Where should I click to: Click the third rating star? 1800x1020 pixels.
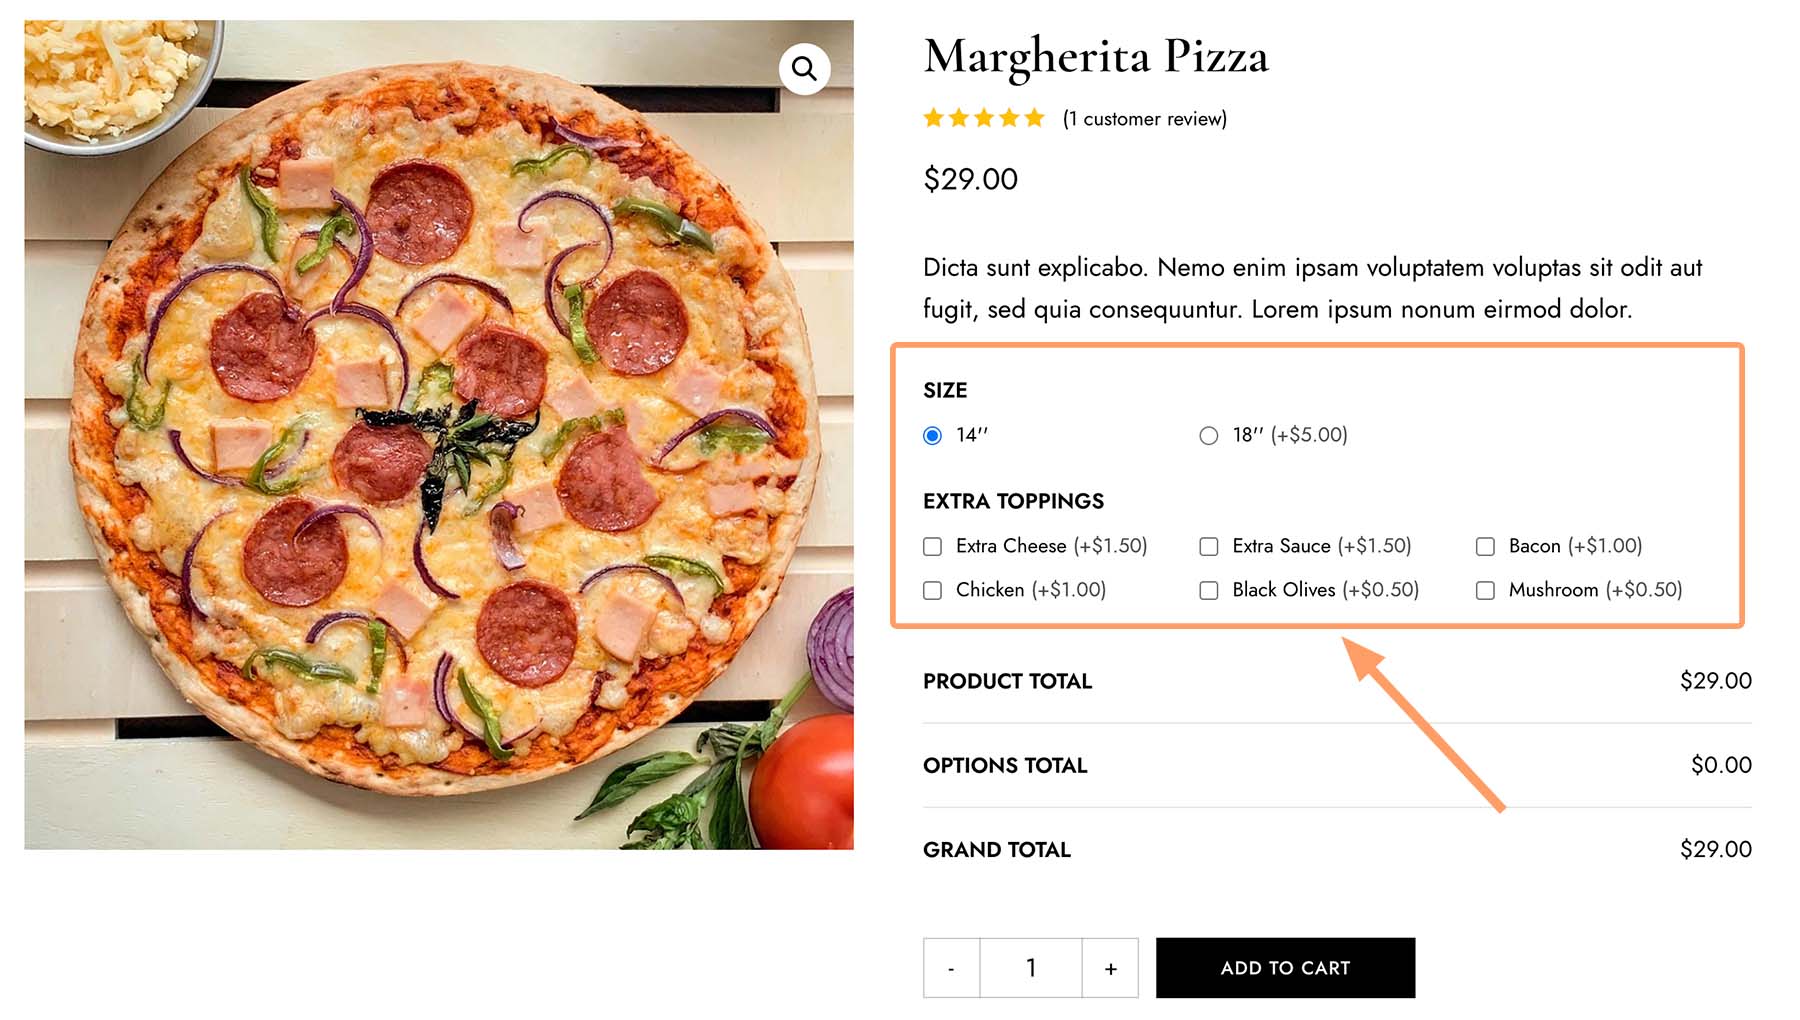pyautogui.click(x=984, y=118)
